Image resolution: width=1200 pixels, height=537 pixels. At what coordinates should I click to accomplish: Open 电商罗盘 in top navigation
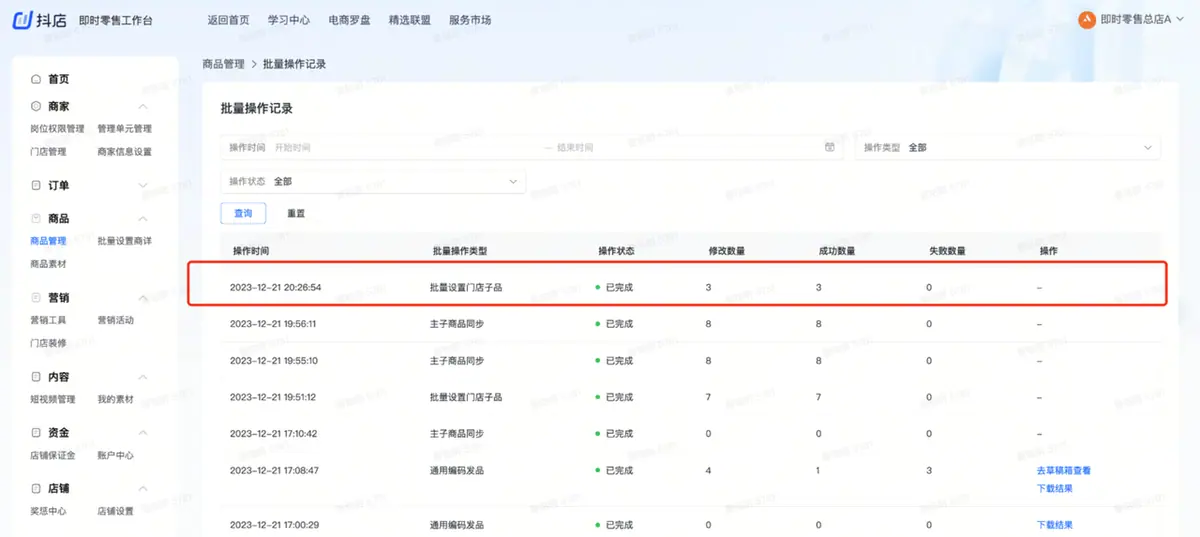click(349, 20)
